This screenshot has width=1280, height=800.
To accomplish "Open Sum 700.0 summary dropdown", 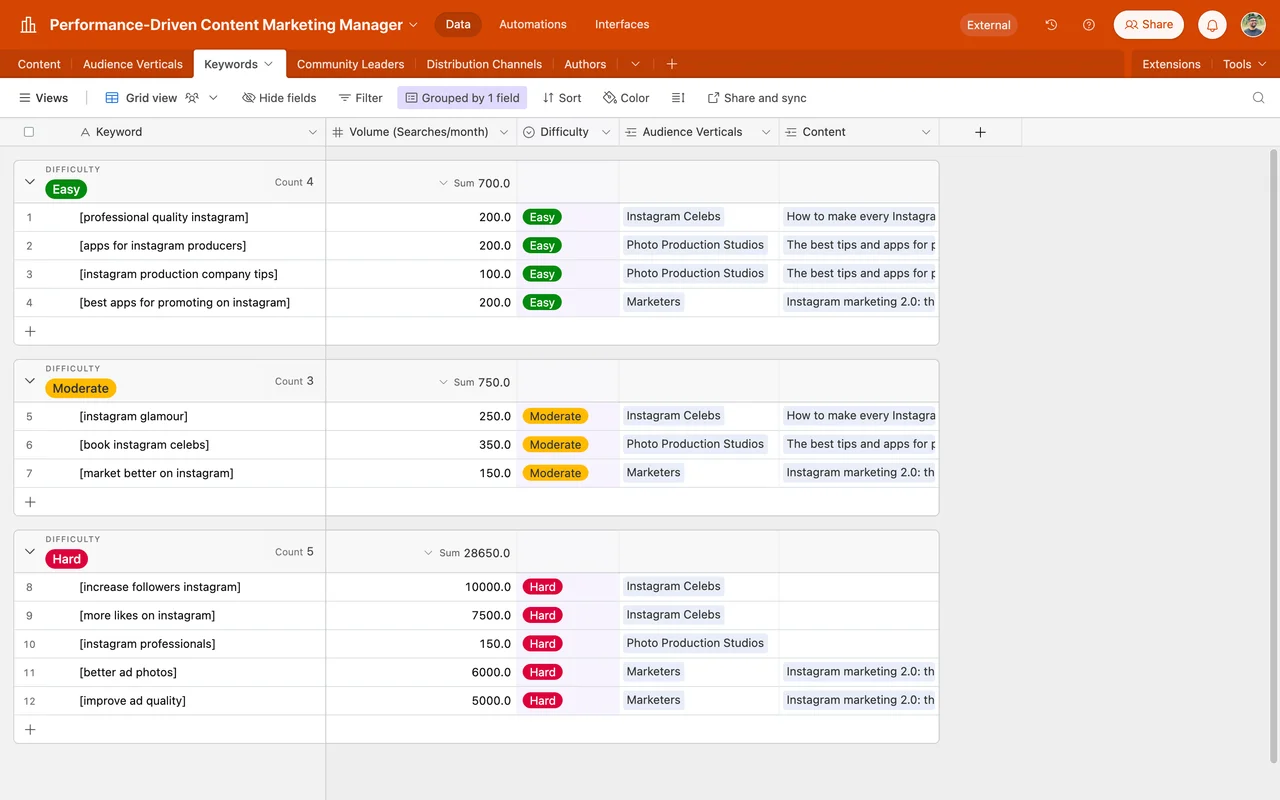I will [x=475, y=183].
